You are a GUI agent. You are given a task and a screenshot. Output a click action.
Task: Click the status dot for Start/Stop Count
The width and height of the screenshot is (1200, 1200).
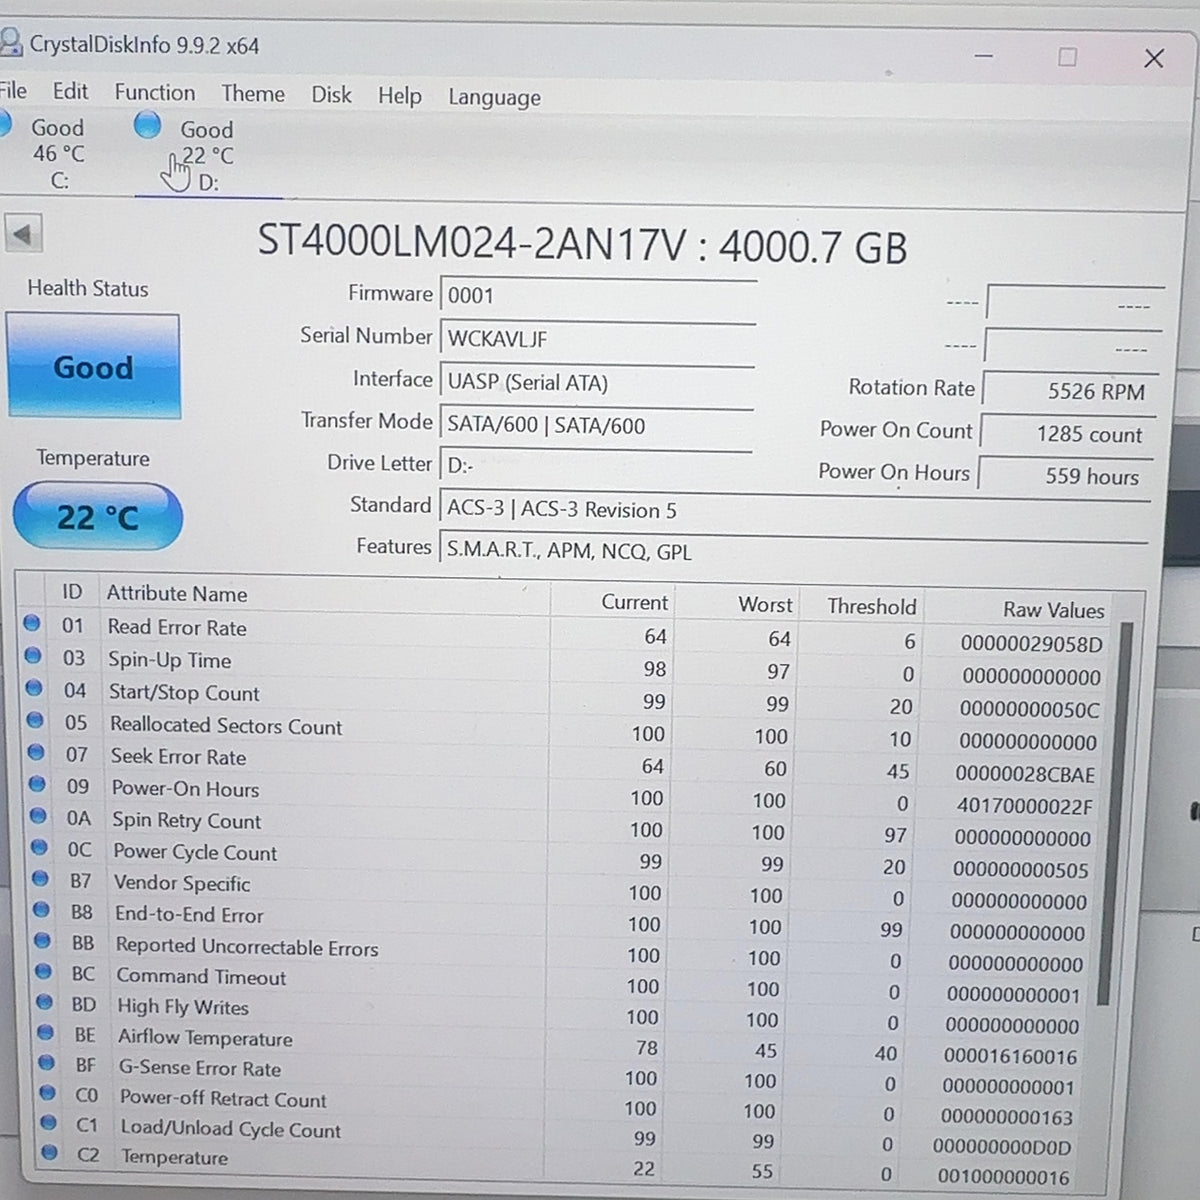(x=33, y=688)
